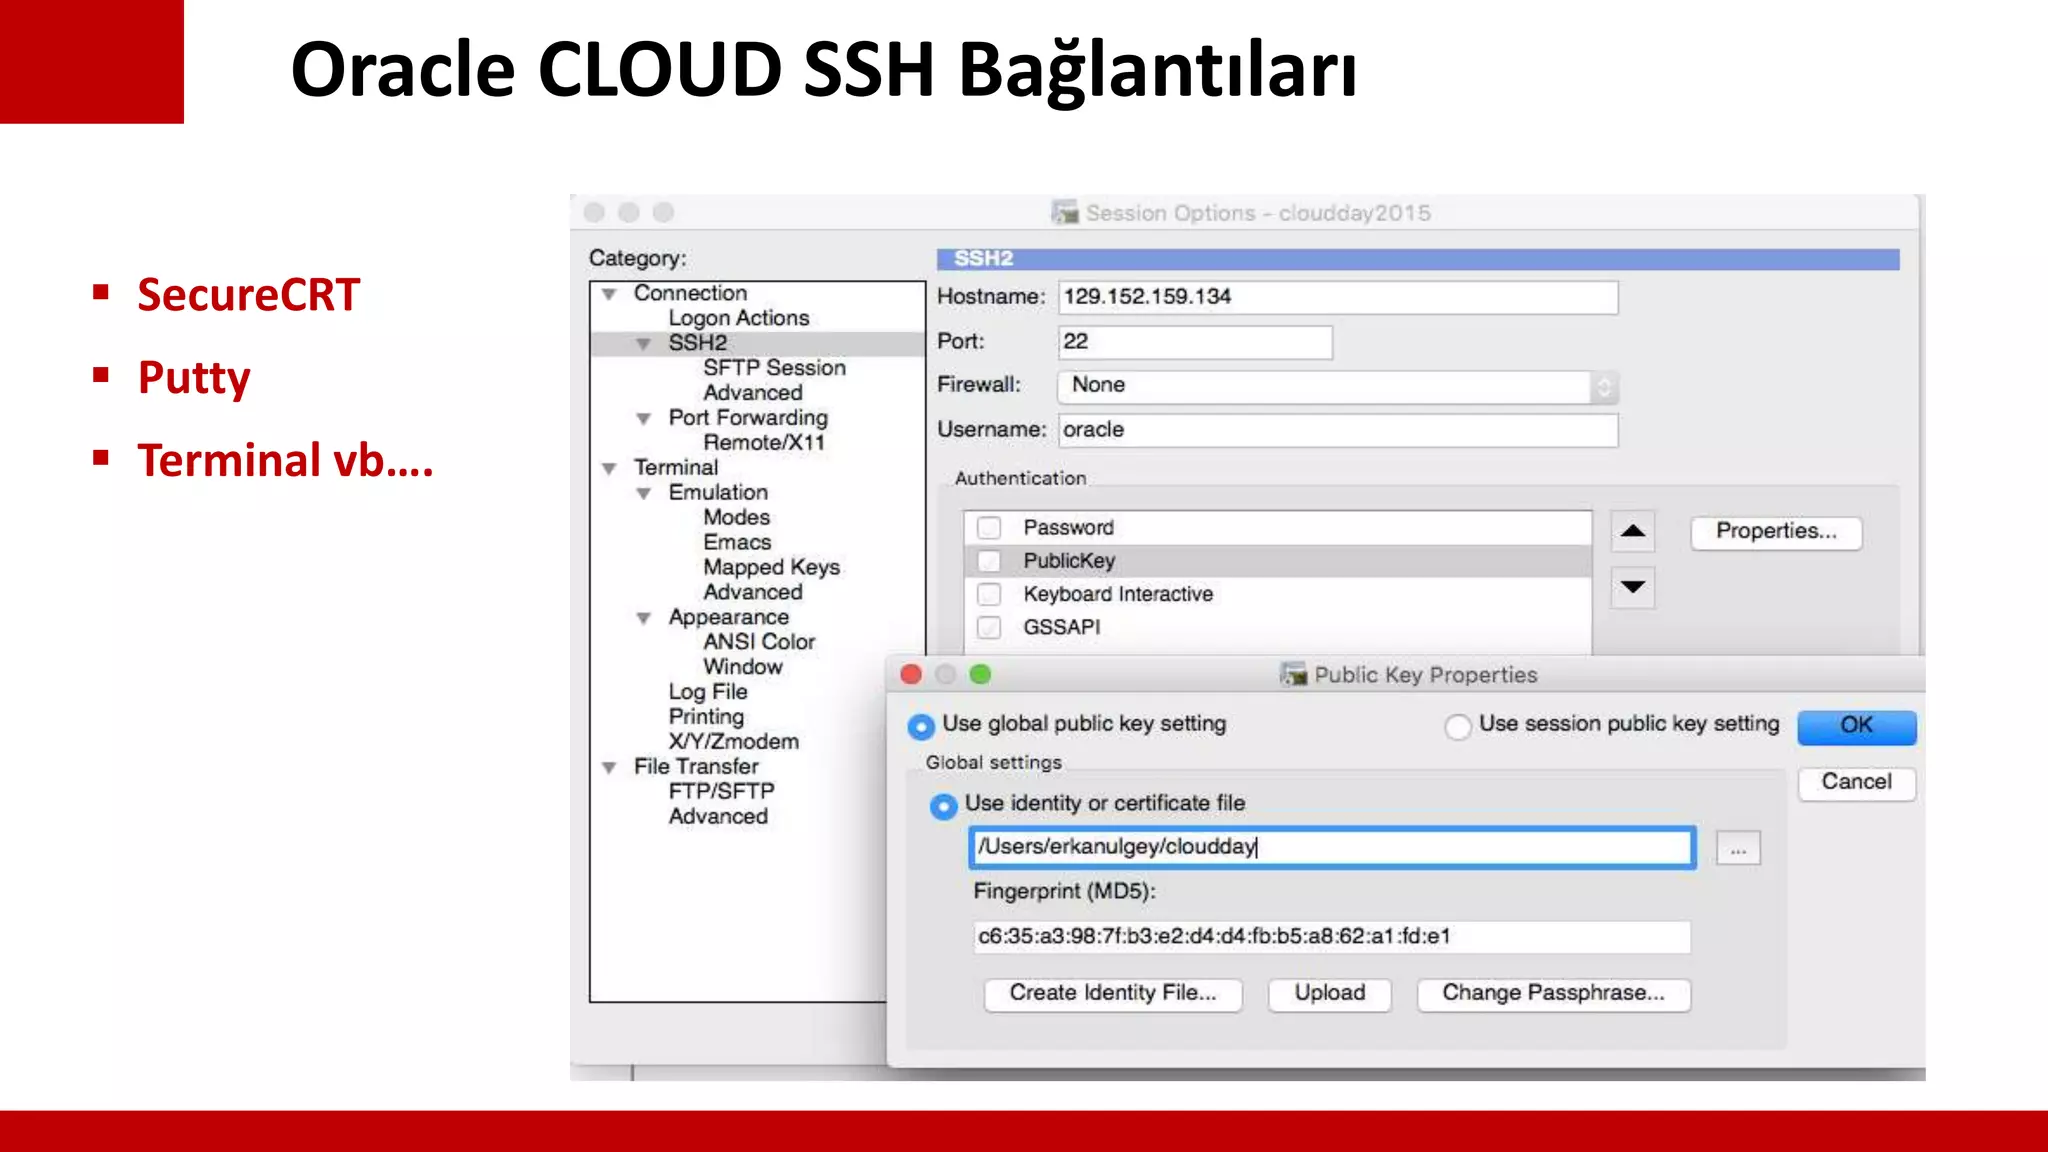The height and width of the screenshot is (1152, 2048).
Task: Collapse the Terminal category
Action: click(609, 468)
